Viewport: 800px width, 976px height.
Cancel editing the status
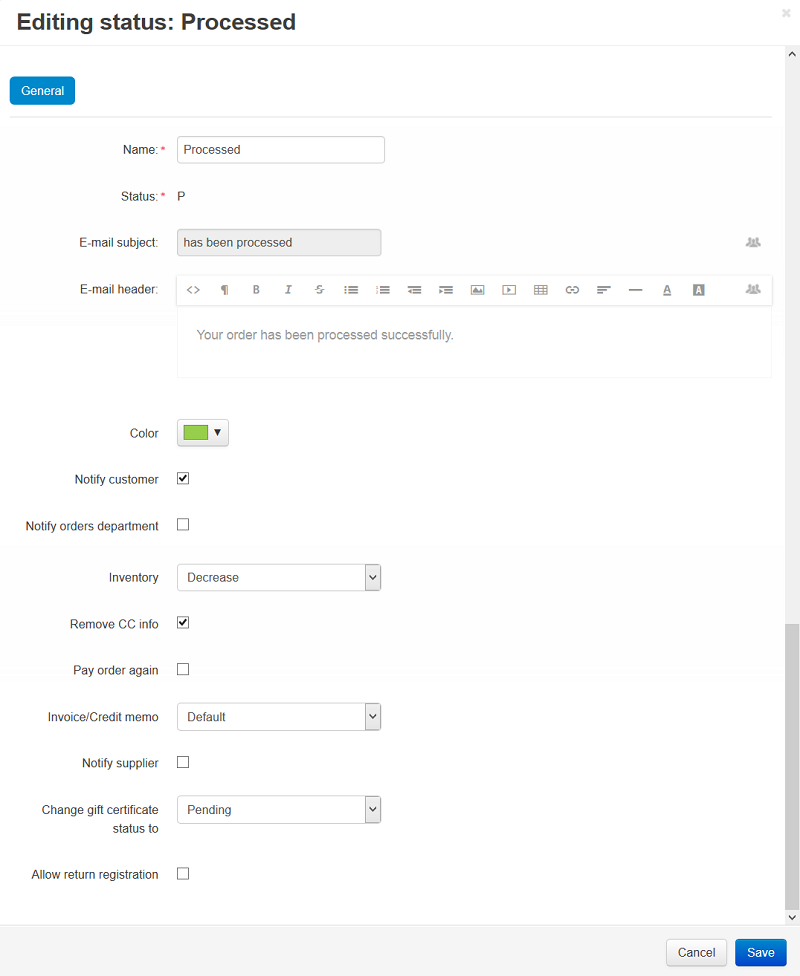(697, 953)
